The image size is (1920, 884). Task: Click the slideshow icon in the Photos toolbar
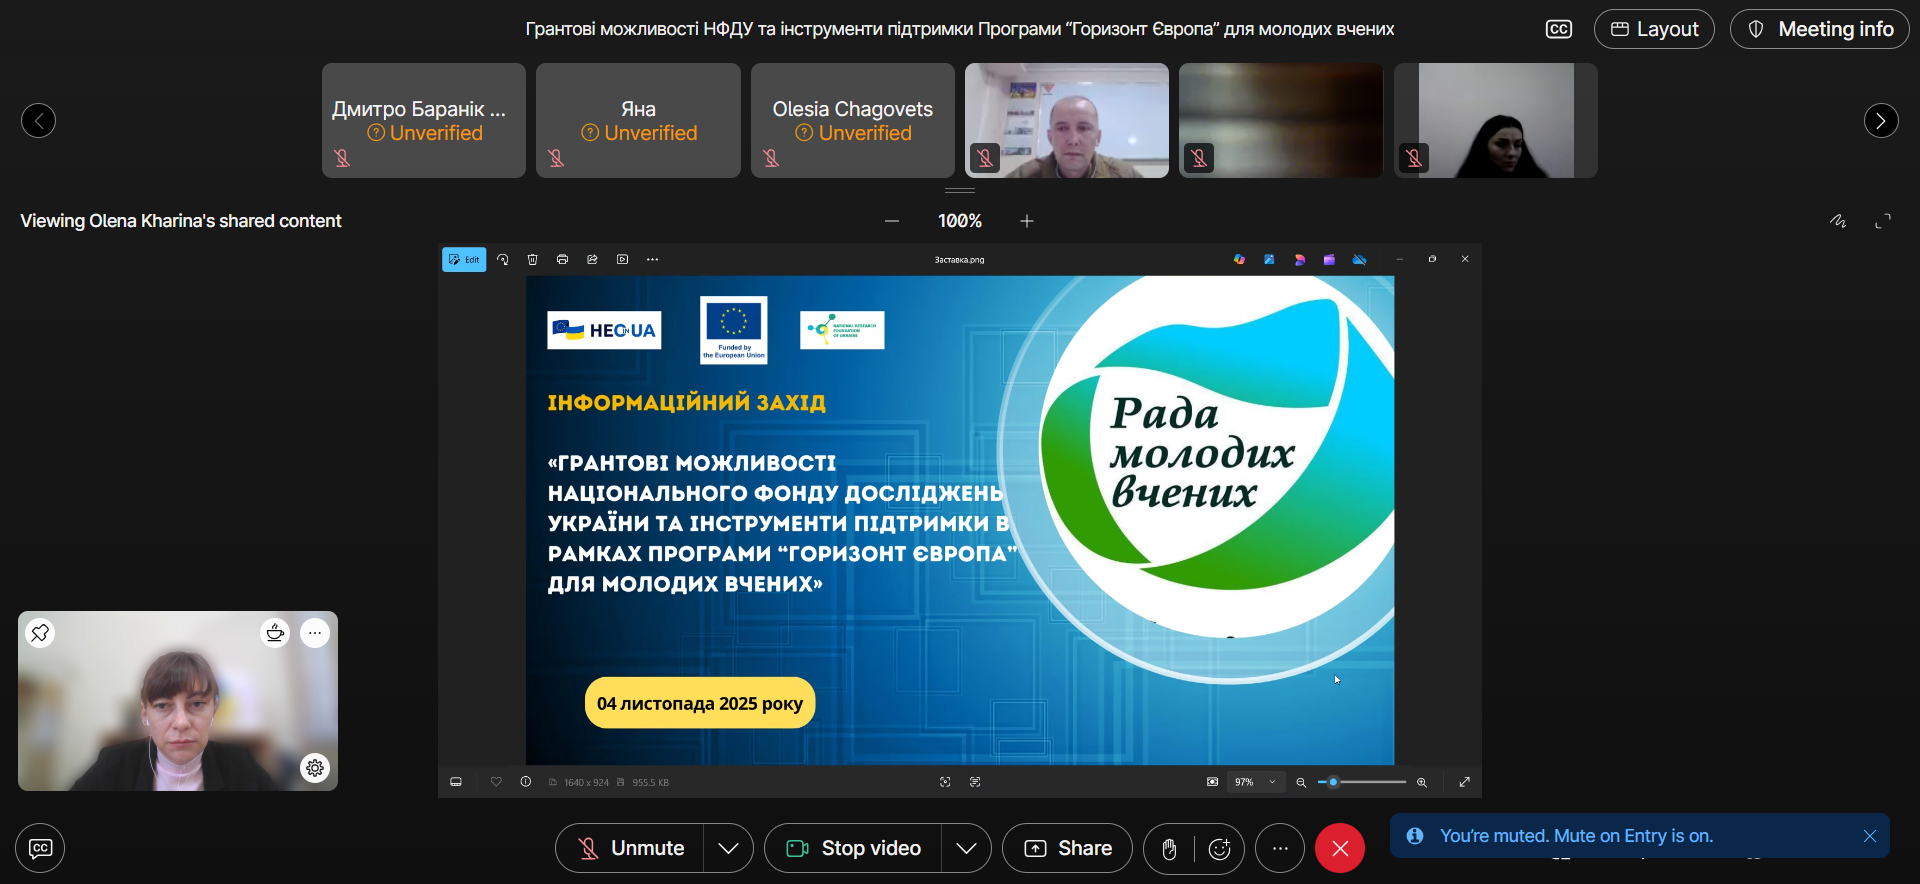click(623, 260)
